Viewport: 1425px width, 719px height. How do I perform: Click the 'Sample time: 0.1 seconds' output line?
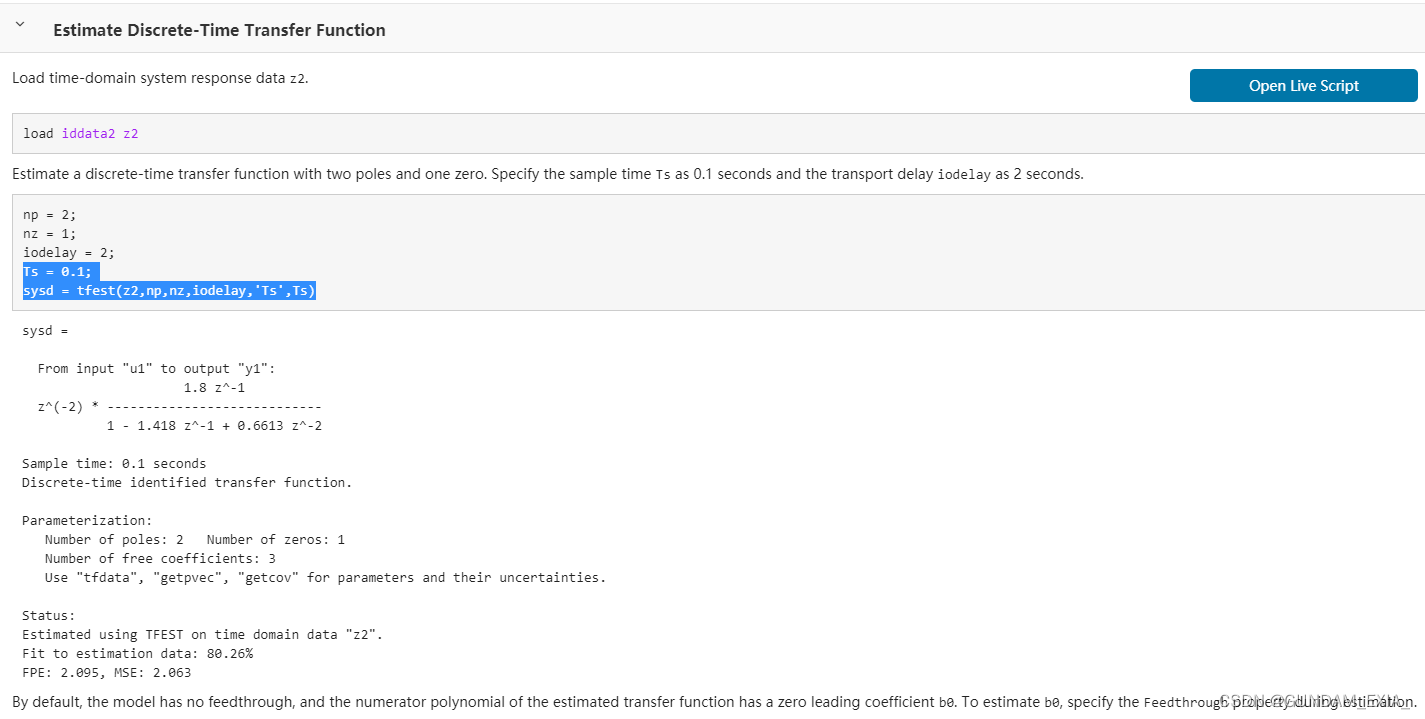tap(114, 464)
